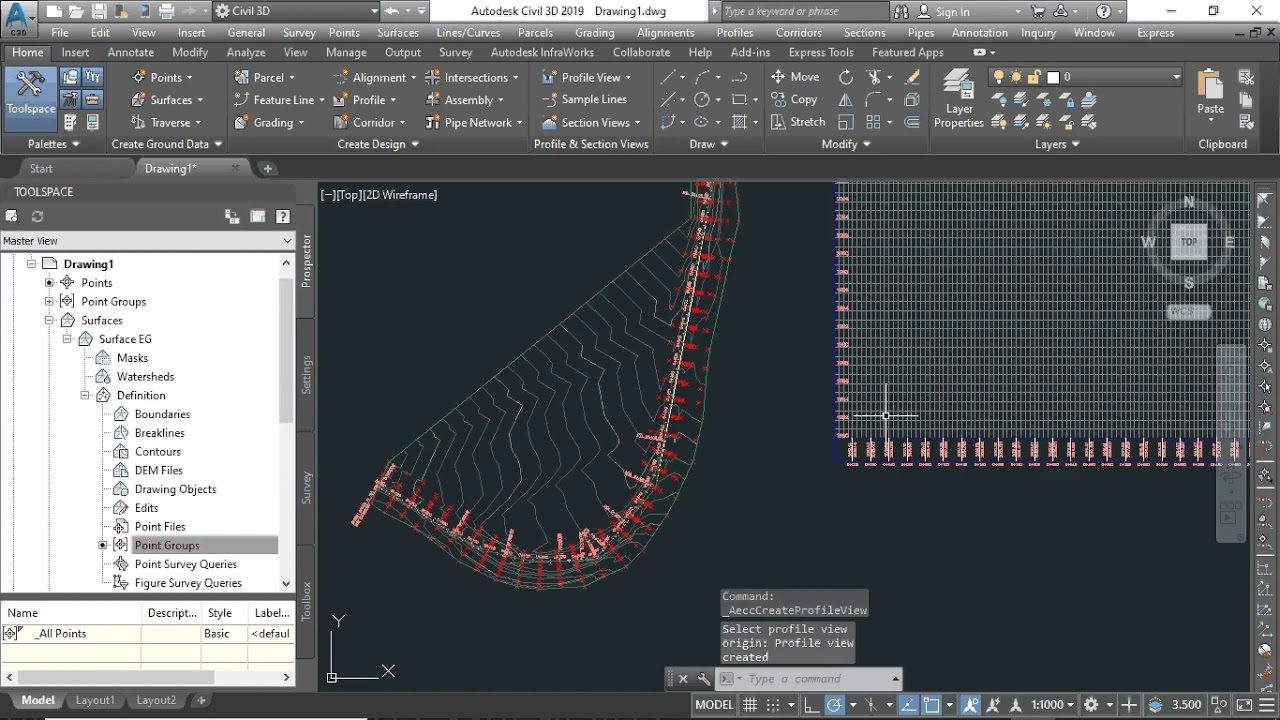Screen dimensions: 1280x720
Task: Click the keyword search box
Action: 803,11
